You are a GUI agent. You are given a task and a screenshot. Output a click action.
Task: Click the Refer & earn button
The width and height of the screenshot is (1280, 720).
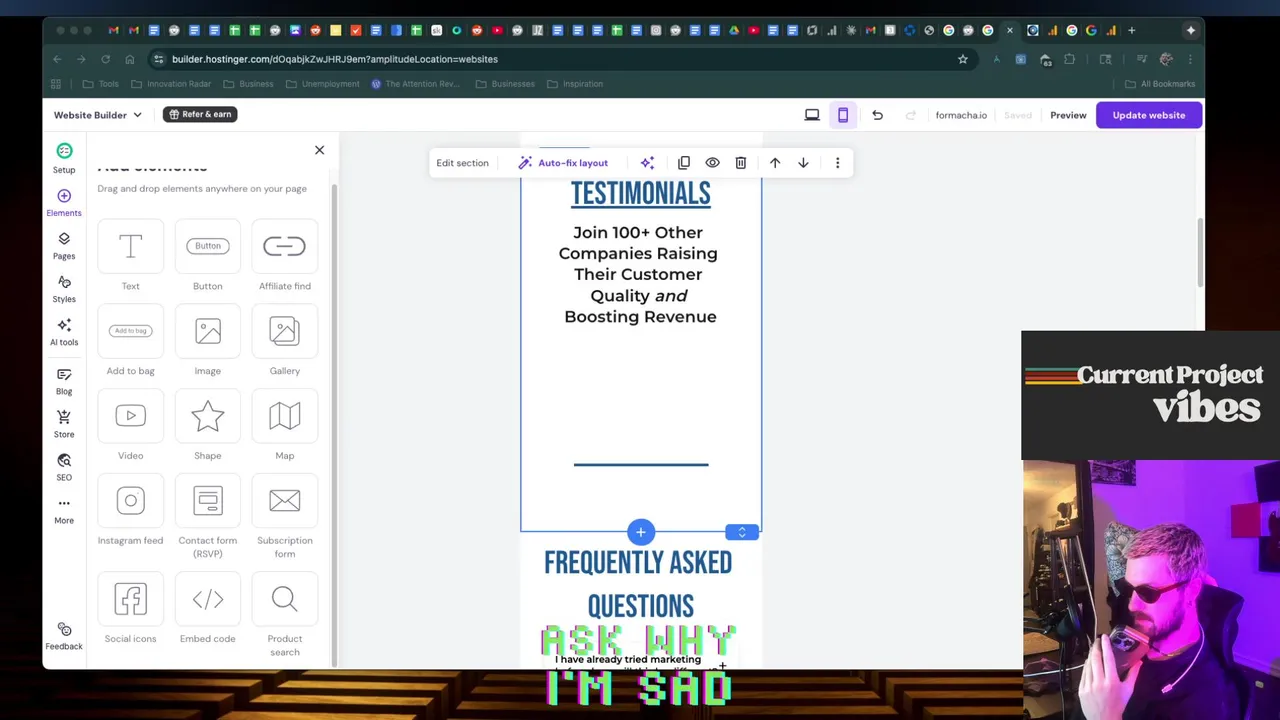200,114
